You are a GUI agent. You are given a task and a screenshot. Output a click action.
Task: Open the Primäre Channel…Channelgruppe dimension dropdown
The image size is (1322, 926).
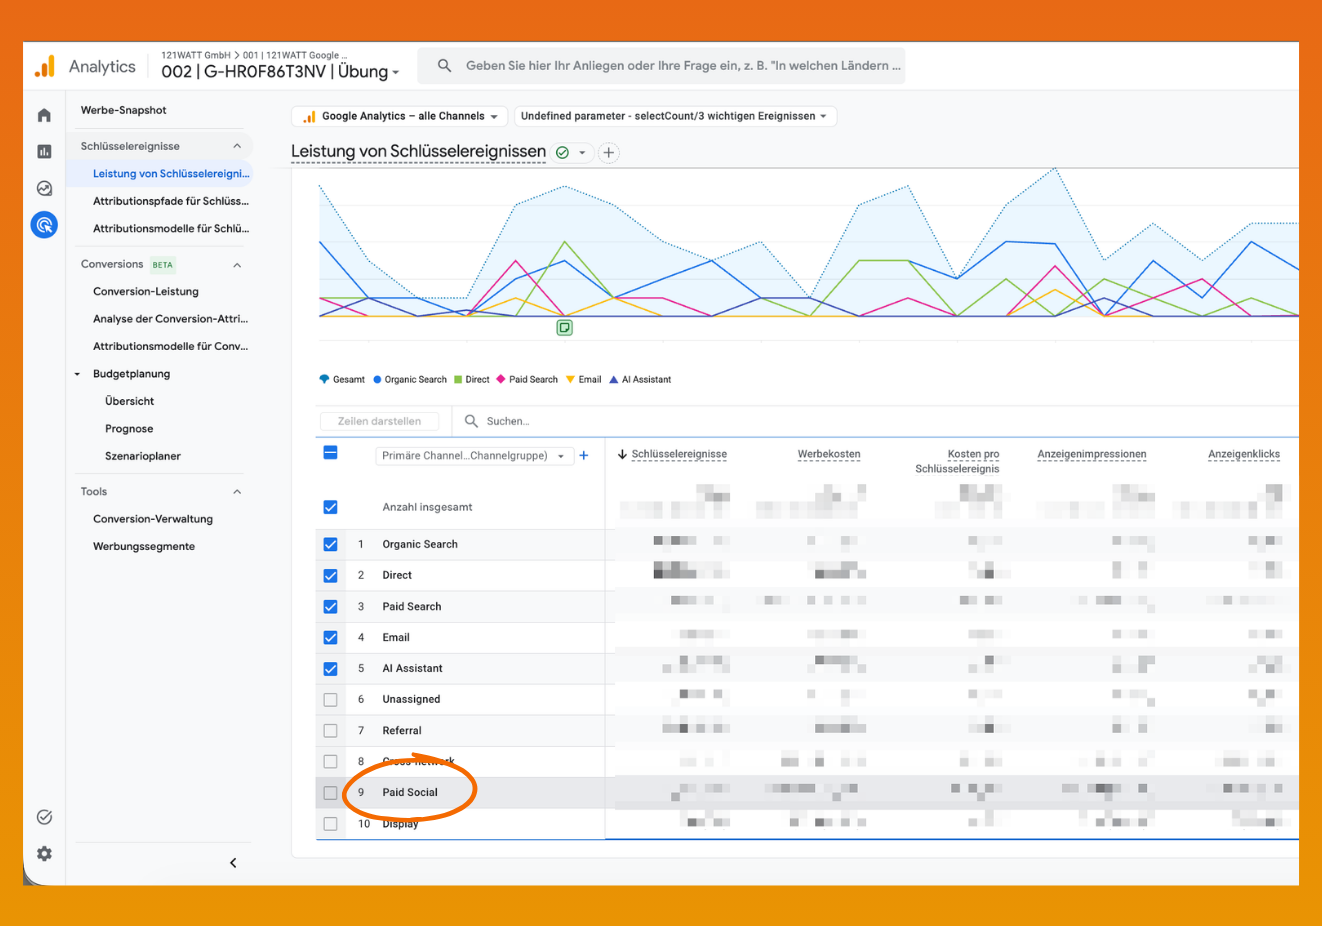coord(475,456)
